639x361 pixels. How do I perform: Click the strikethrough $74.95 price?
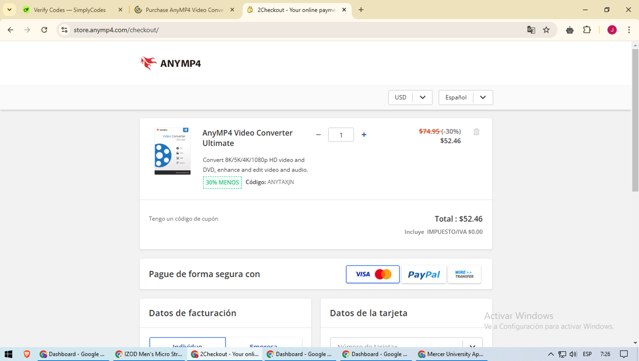(x=429, y=131)
